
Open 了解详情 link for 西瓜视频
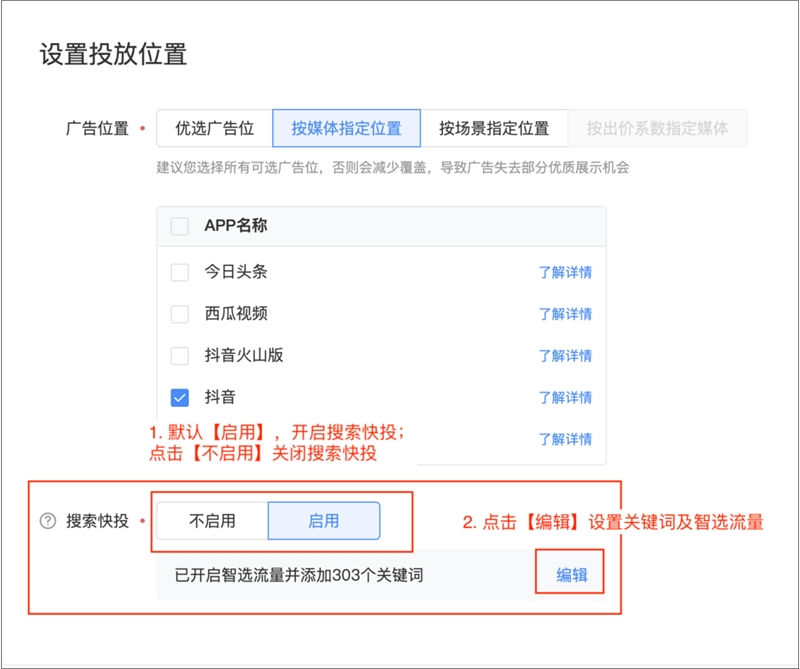(x=565, y=314)
